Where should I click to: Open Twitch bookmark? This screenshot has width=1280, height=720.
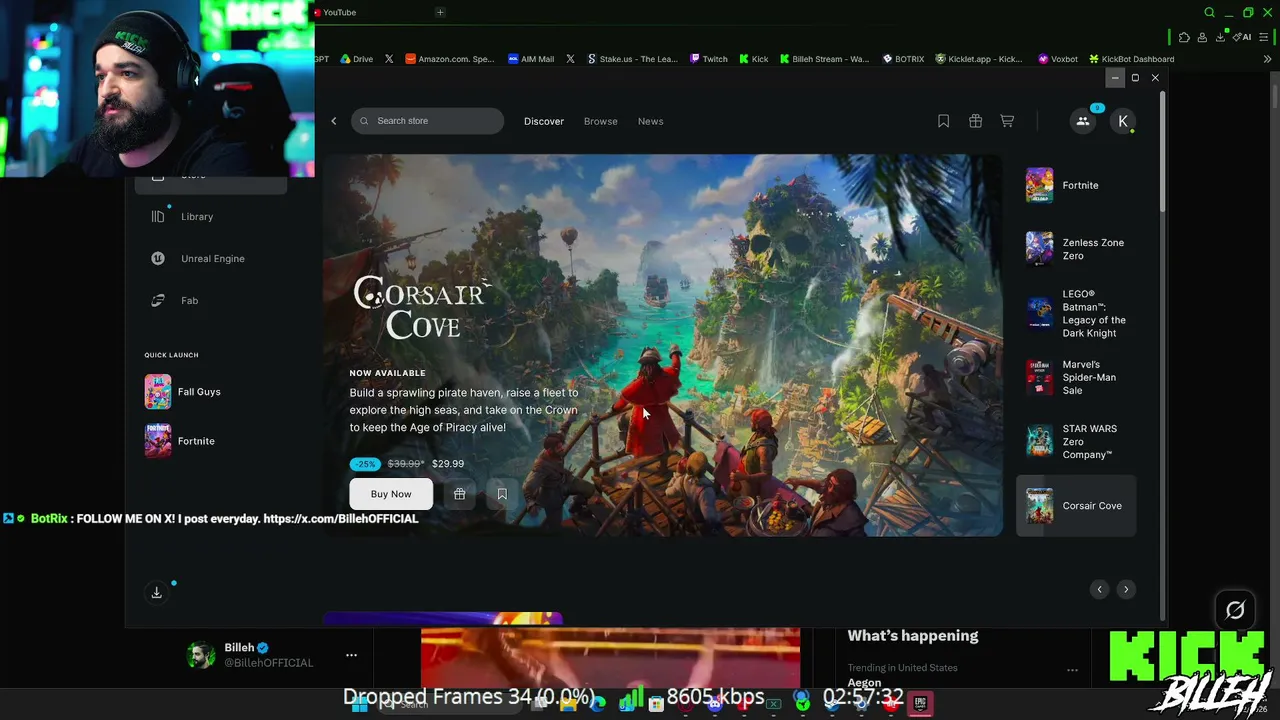[709, 59]
